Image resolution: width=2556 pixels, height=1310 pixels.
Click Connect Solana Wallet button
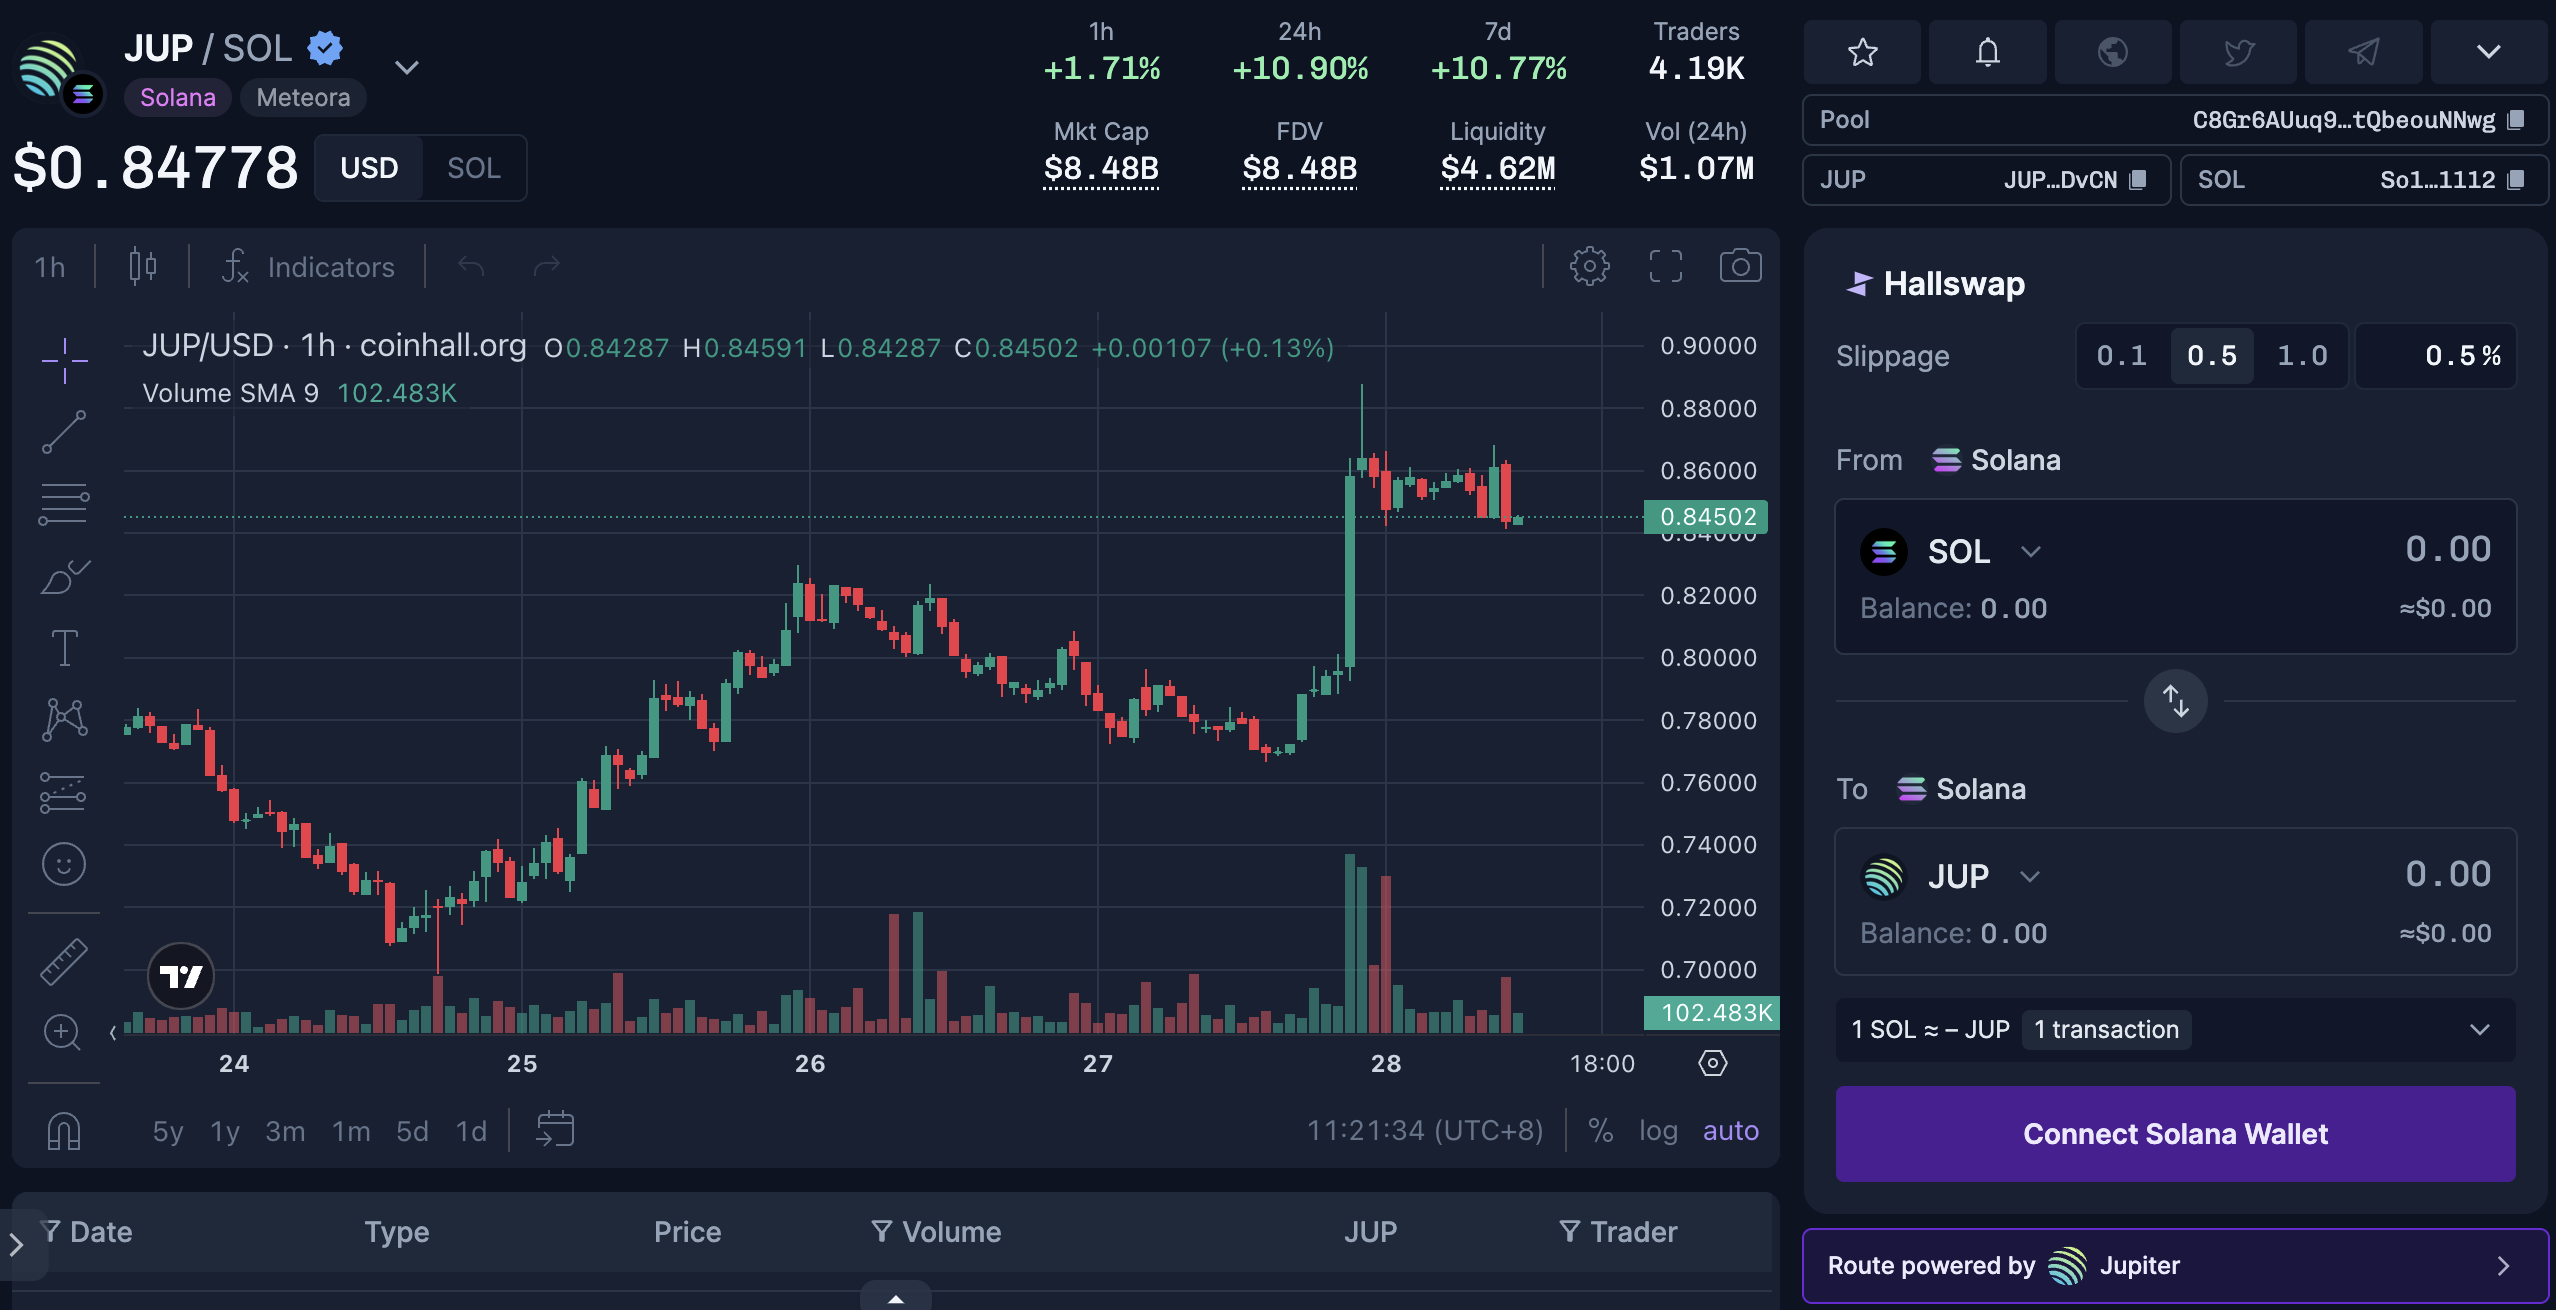[x=2175, y=1134]
